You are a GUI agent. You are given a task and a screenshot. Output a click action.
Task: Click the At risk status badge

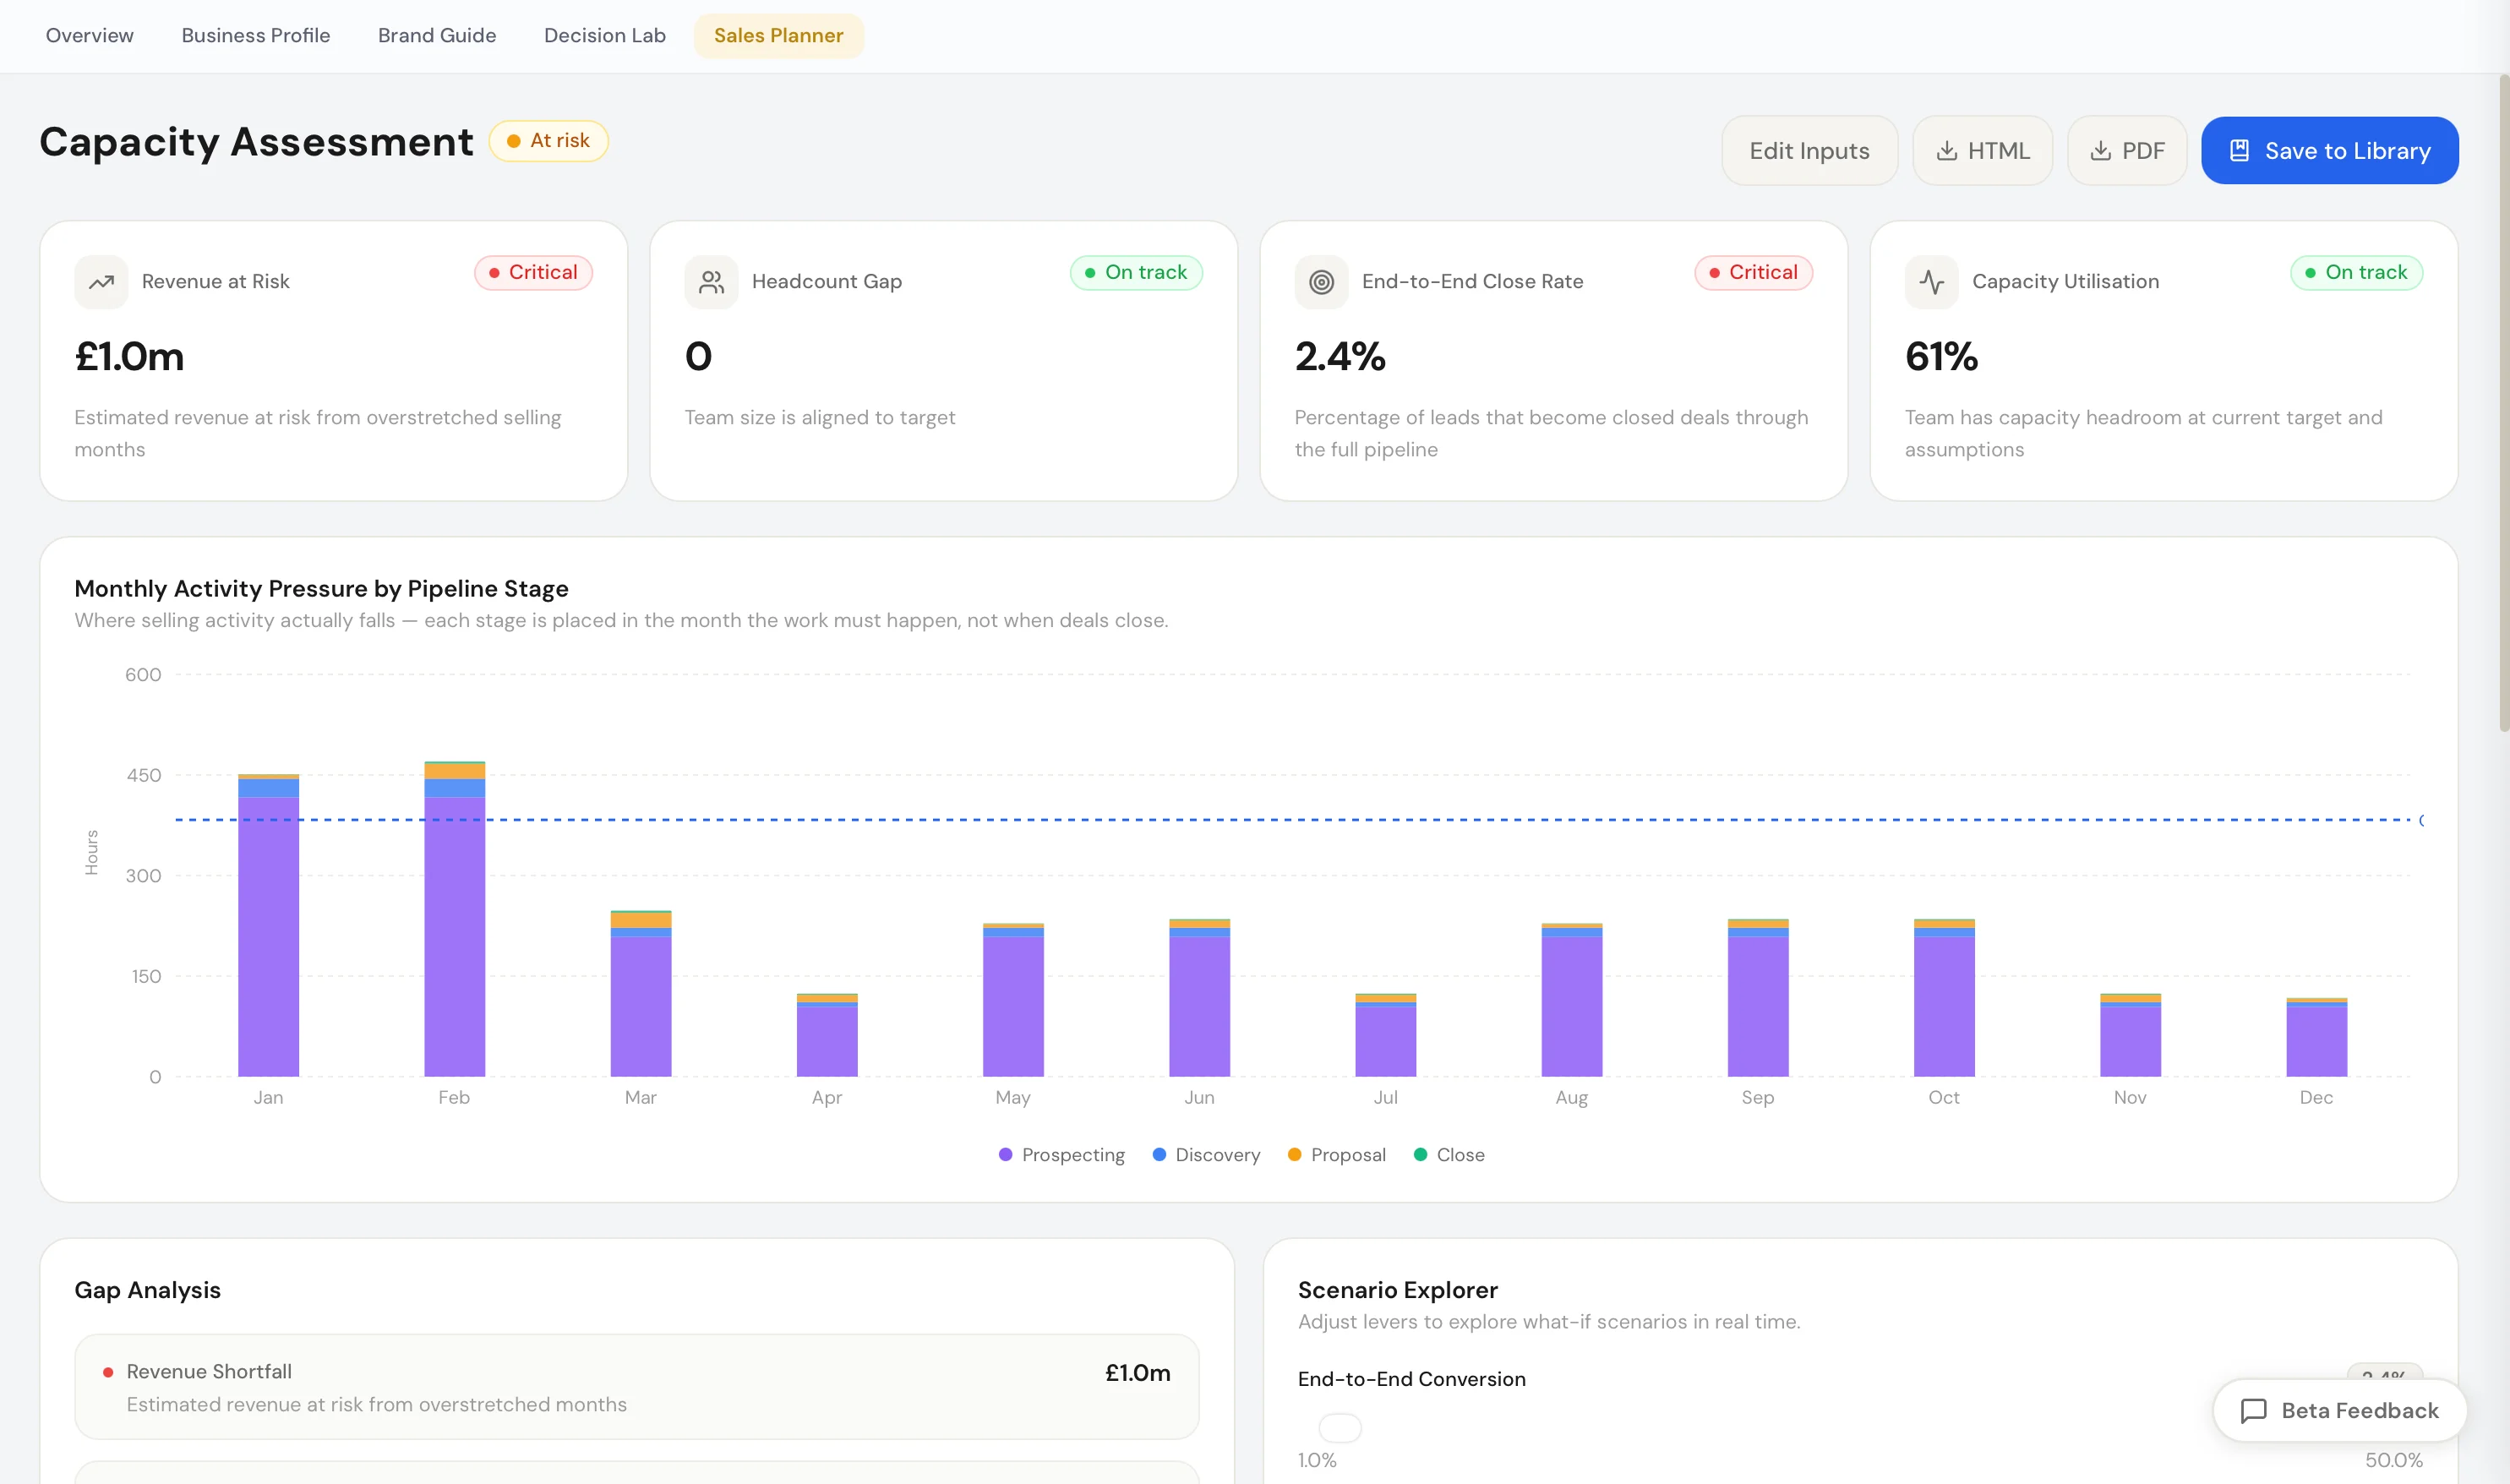point(548,141)
